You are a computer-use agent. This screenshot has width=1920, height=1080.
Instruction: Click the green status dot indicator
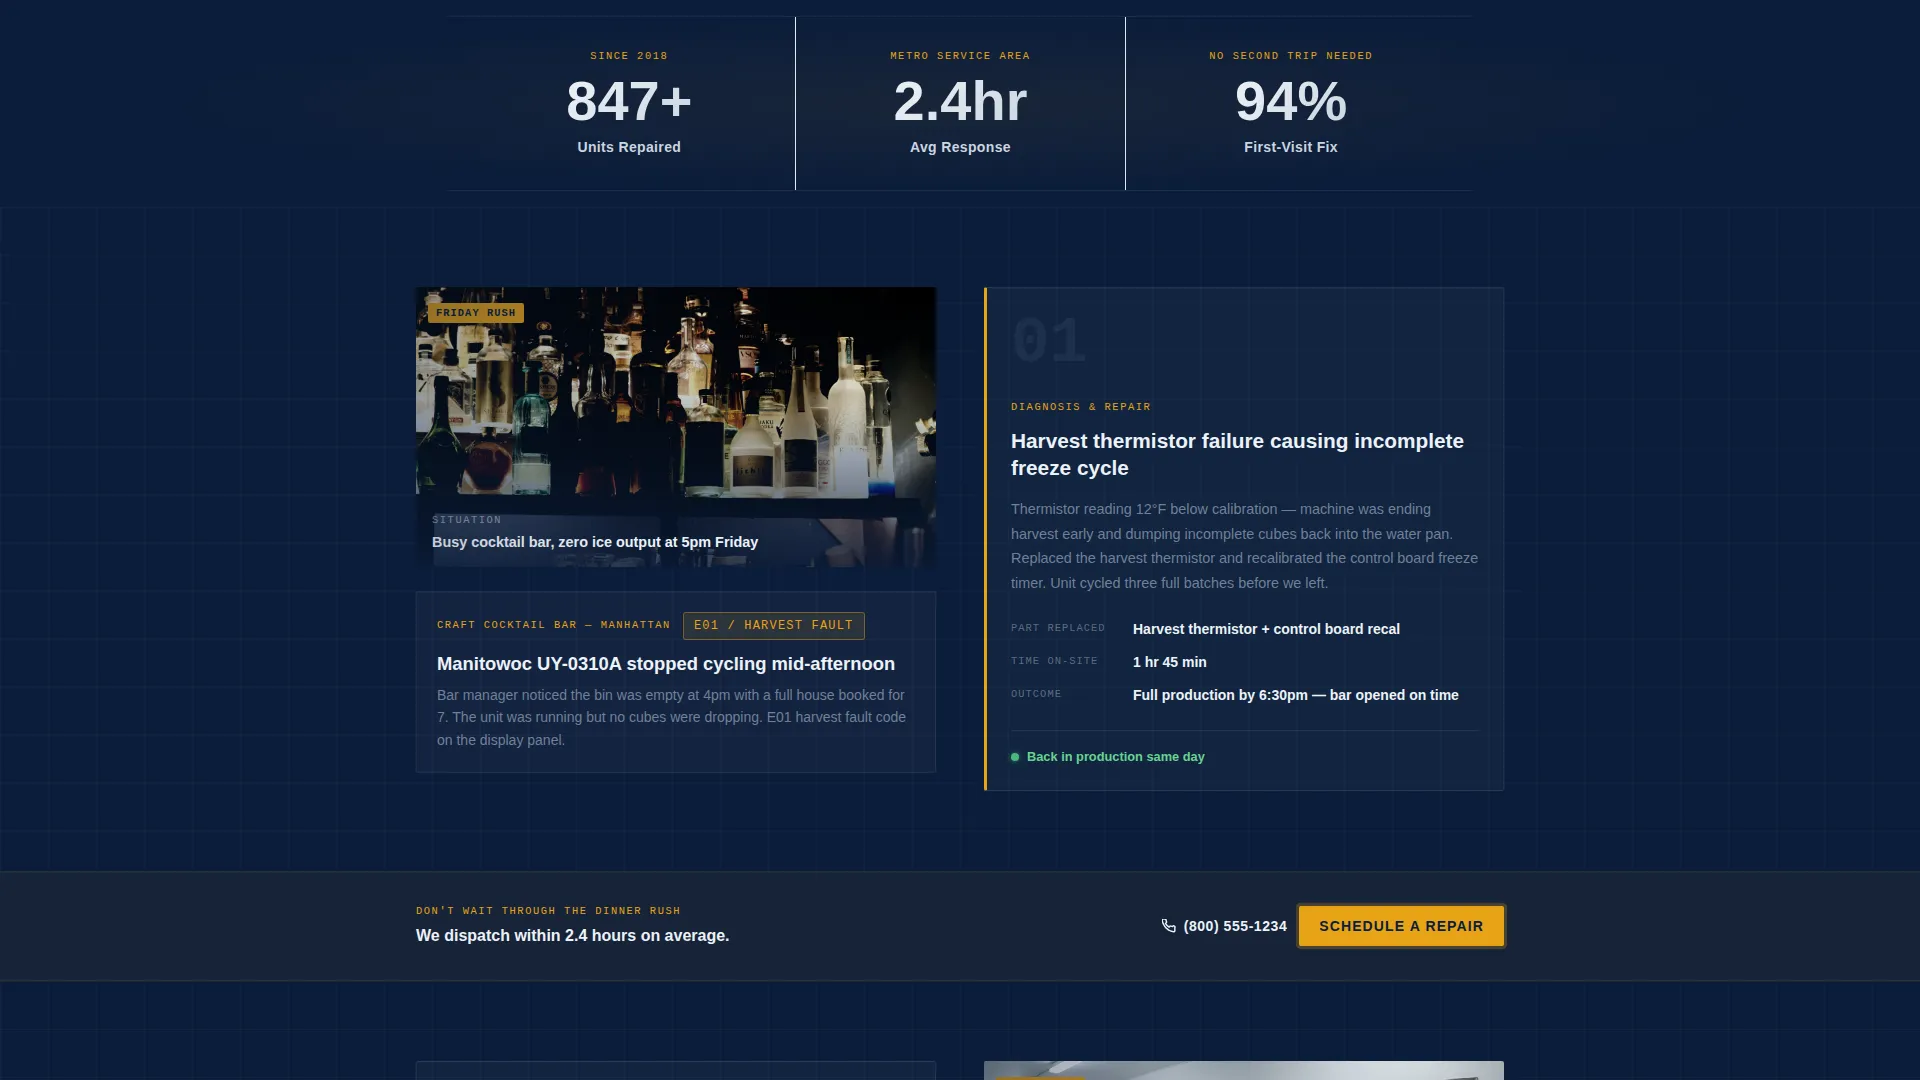click(x=1015, y=757)
